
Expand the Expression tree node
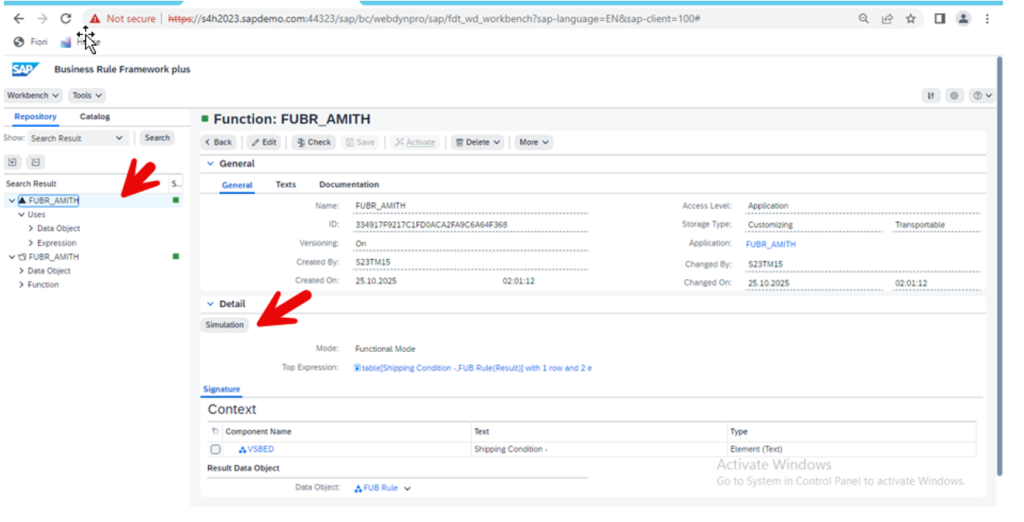coord(30,243)
